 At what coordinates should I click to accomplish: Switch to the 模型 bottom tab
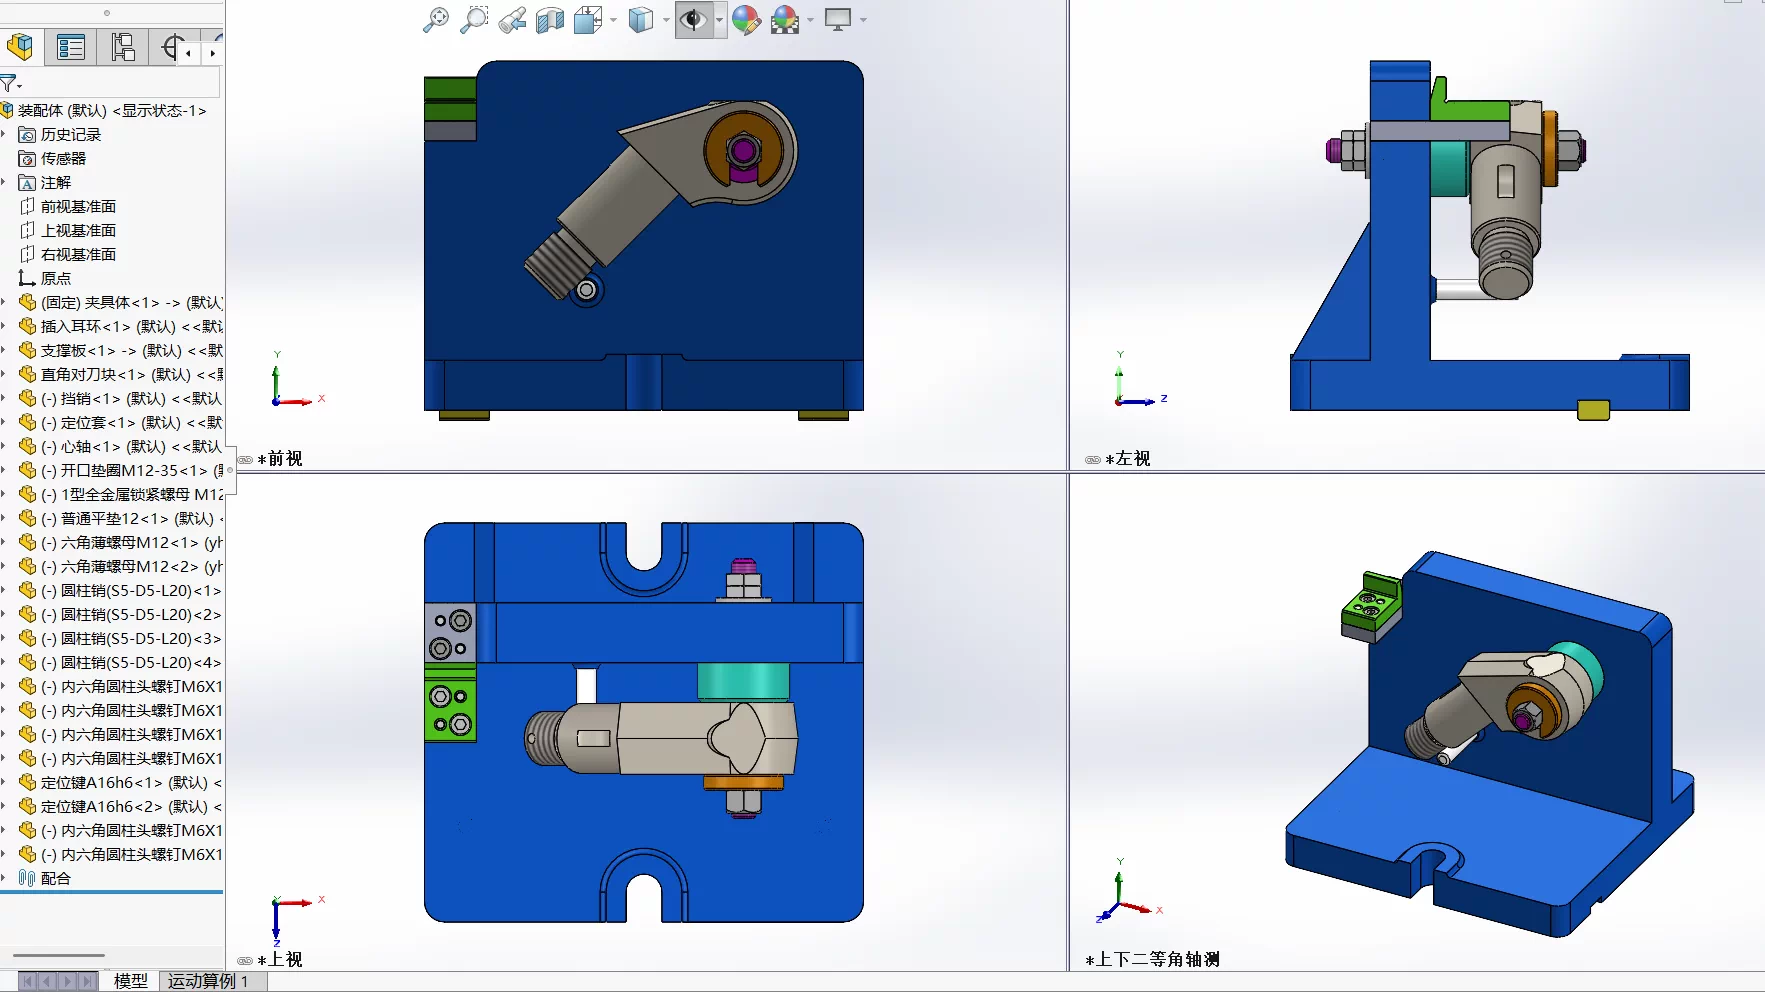point(130,981)
